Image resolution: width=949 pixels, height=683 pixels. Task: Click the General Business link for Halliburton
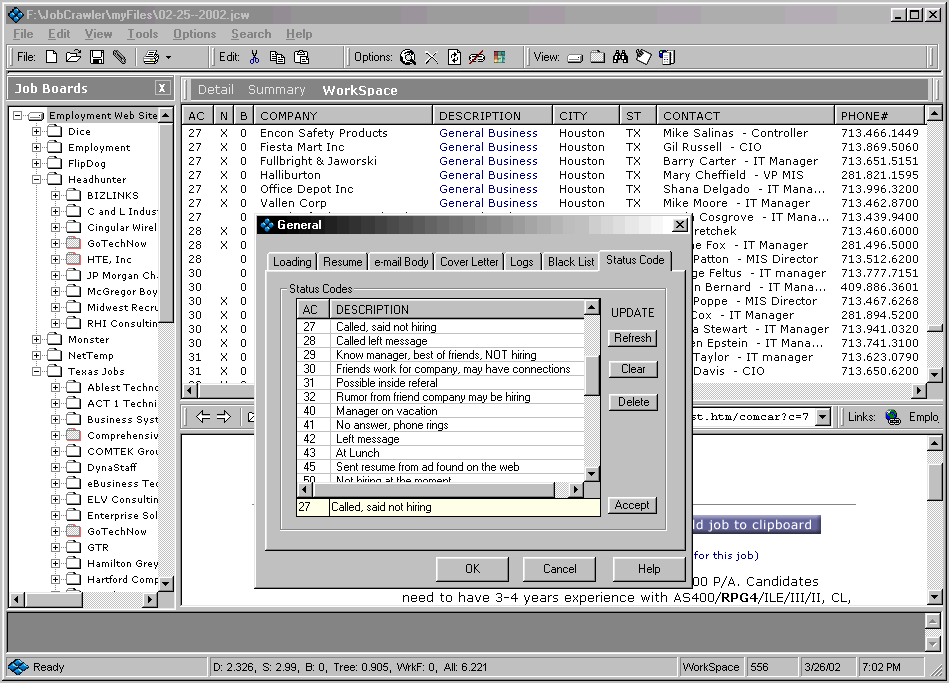click(x=488, y=175)
